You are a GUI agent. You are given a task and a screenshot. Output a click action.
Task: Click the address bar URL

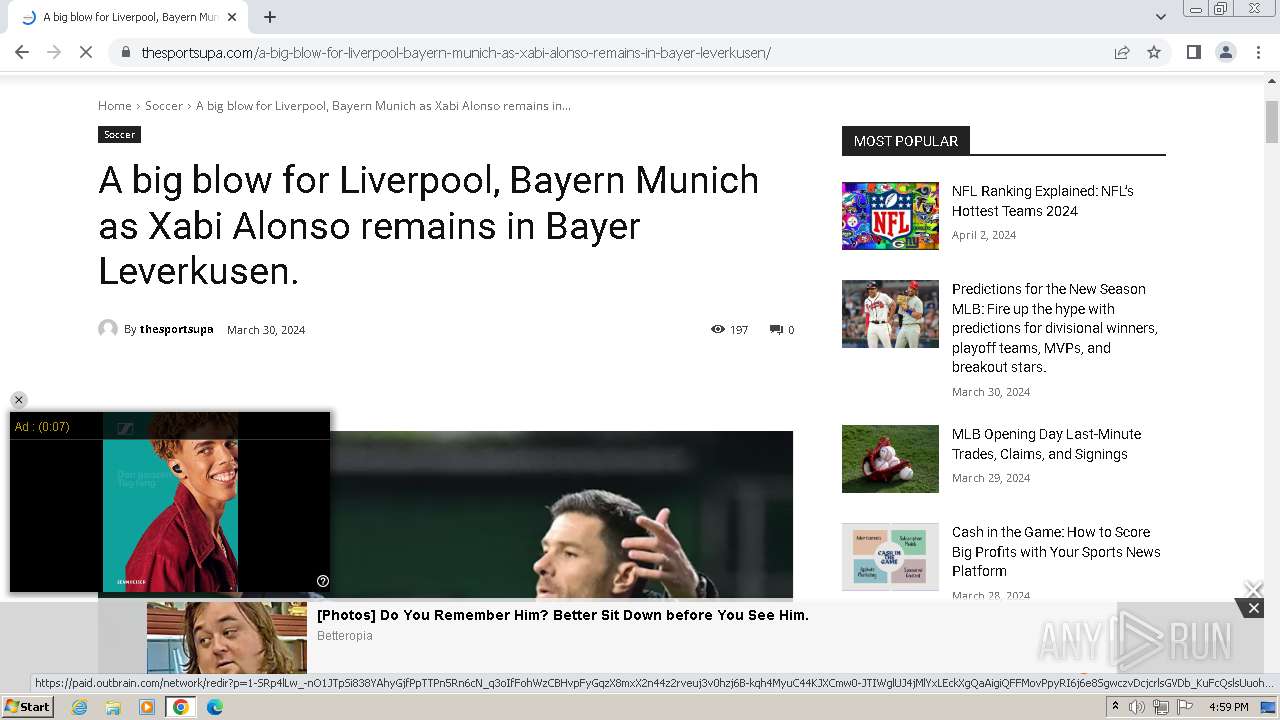pos(456,52)
